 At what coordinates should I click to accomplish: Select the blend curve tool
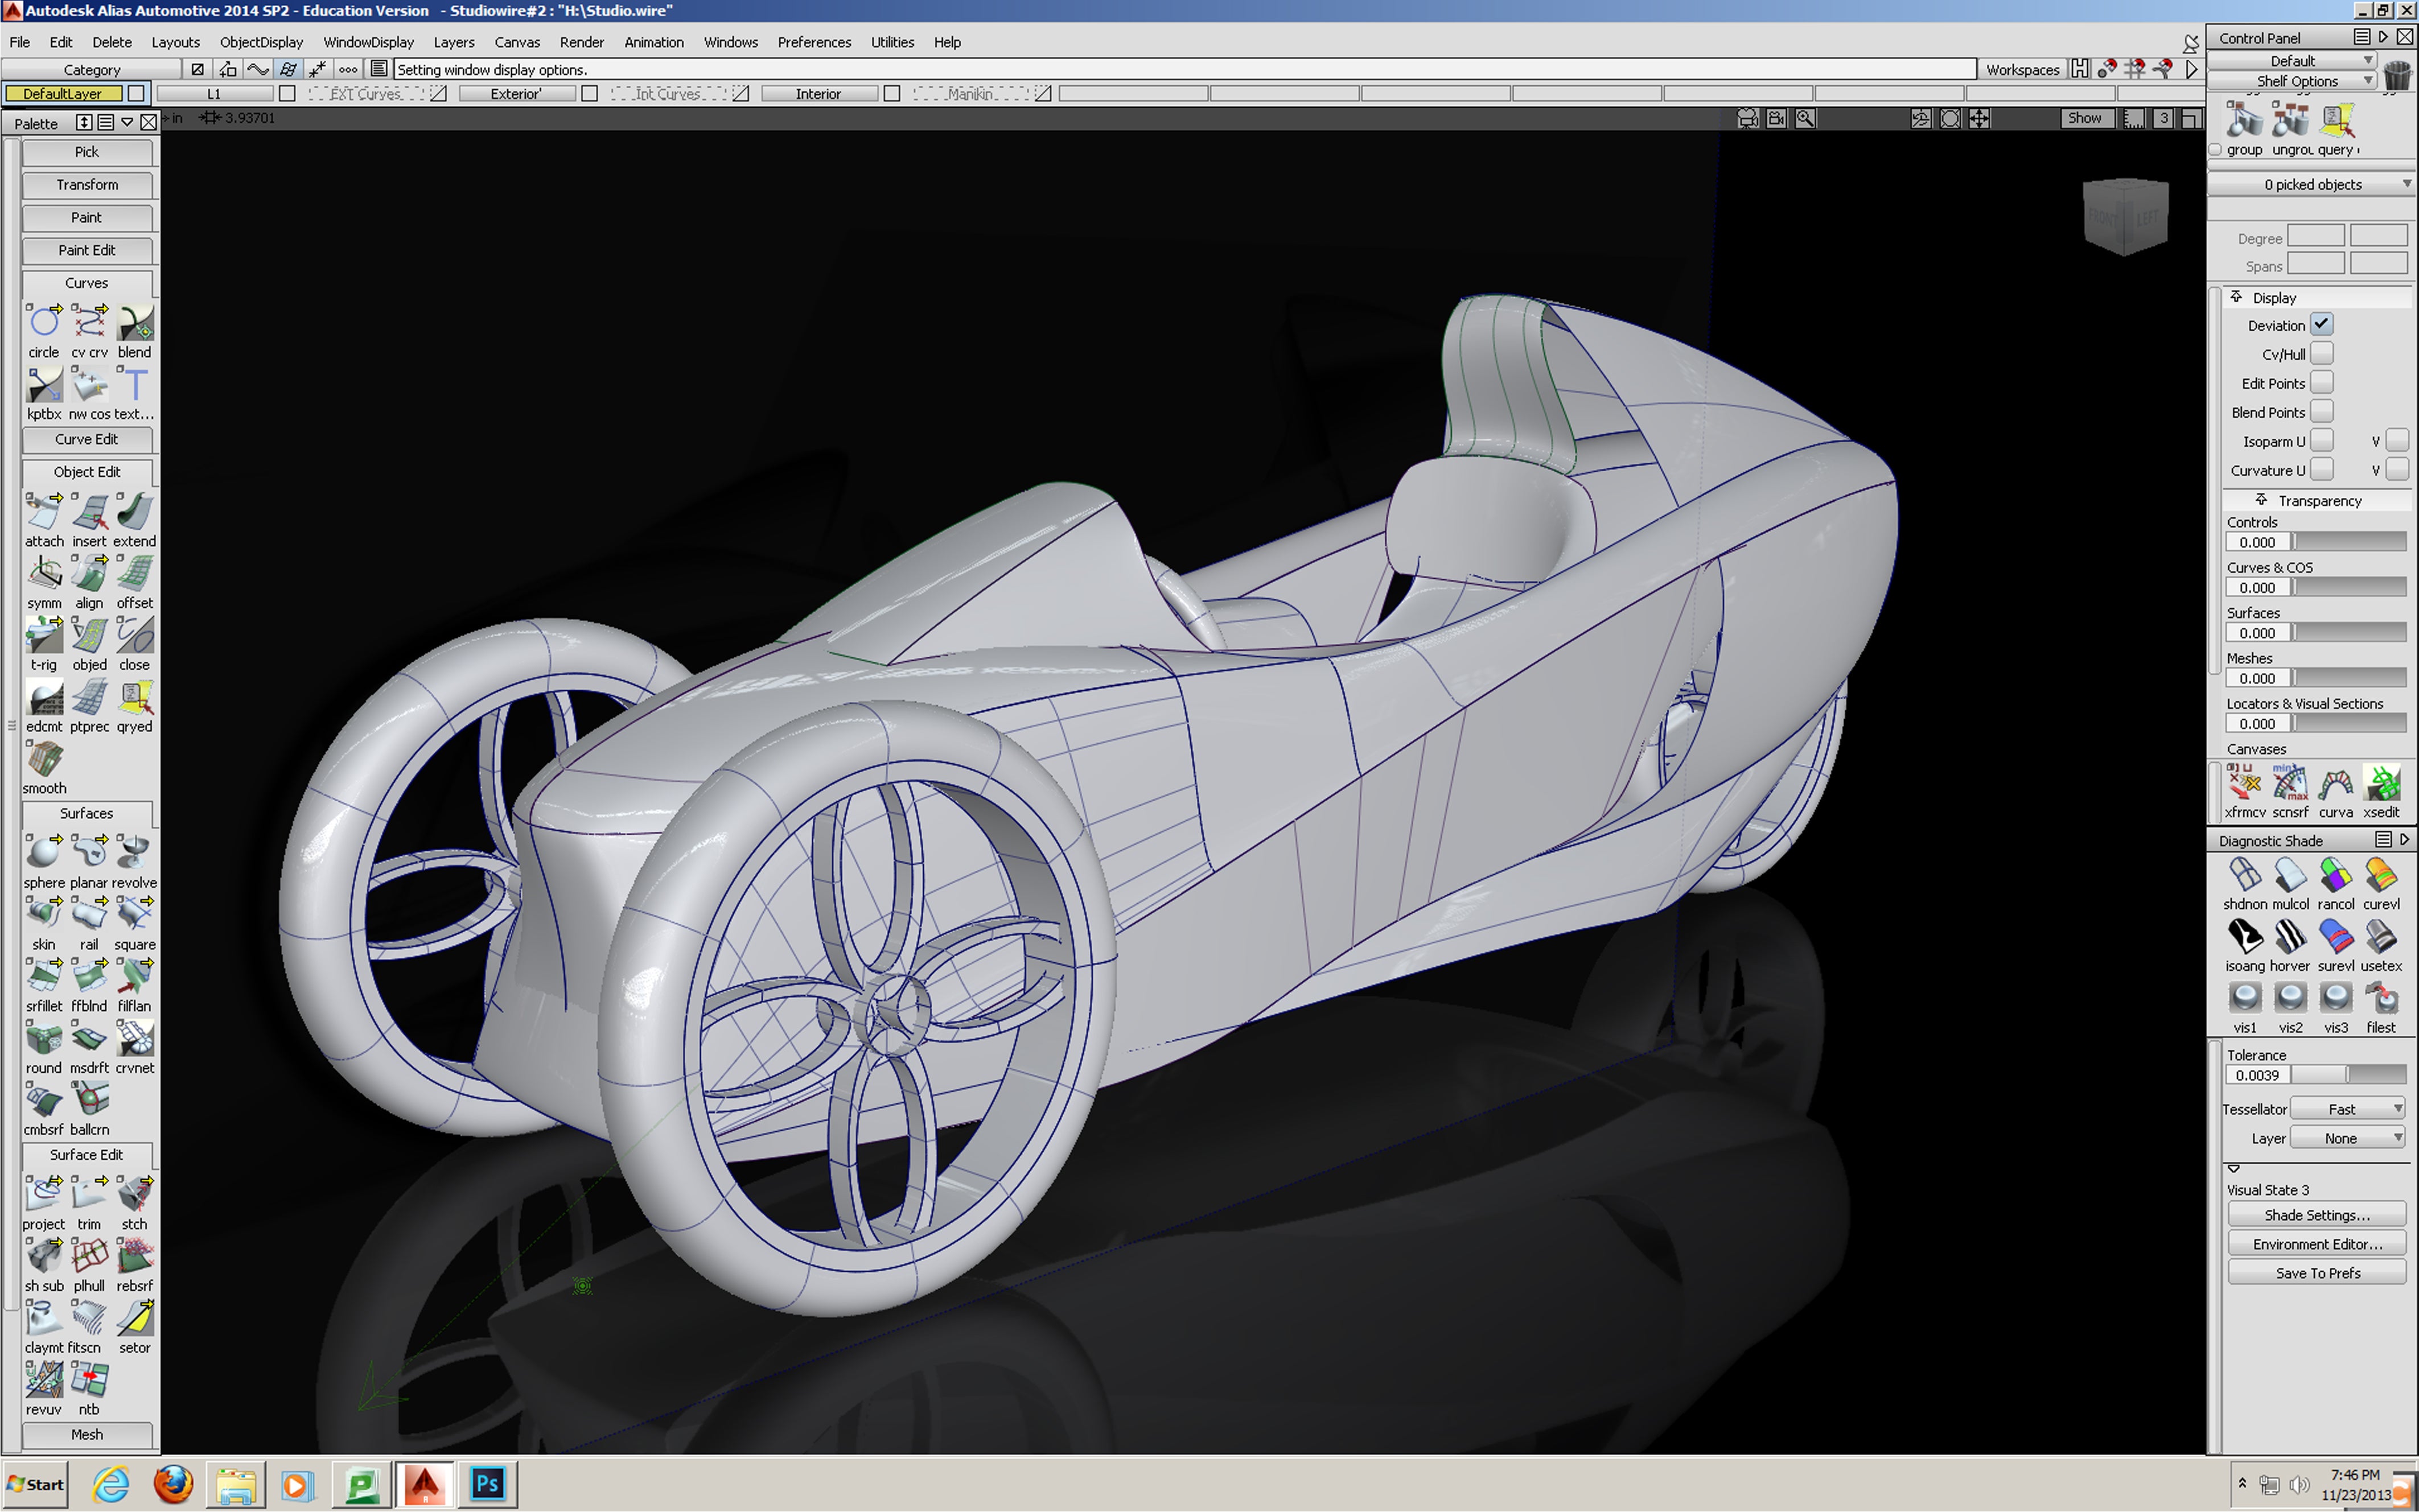point(135,324)
